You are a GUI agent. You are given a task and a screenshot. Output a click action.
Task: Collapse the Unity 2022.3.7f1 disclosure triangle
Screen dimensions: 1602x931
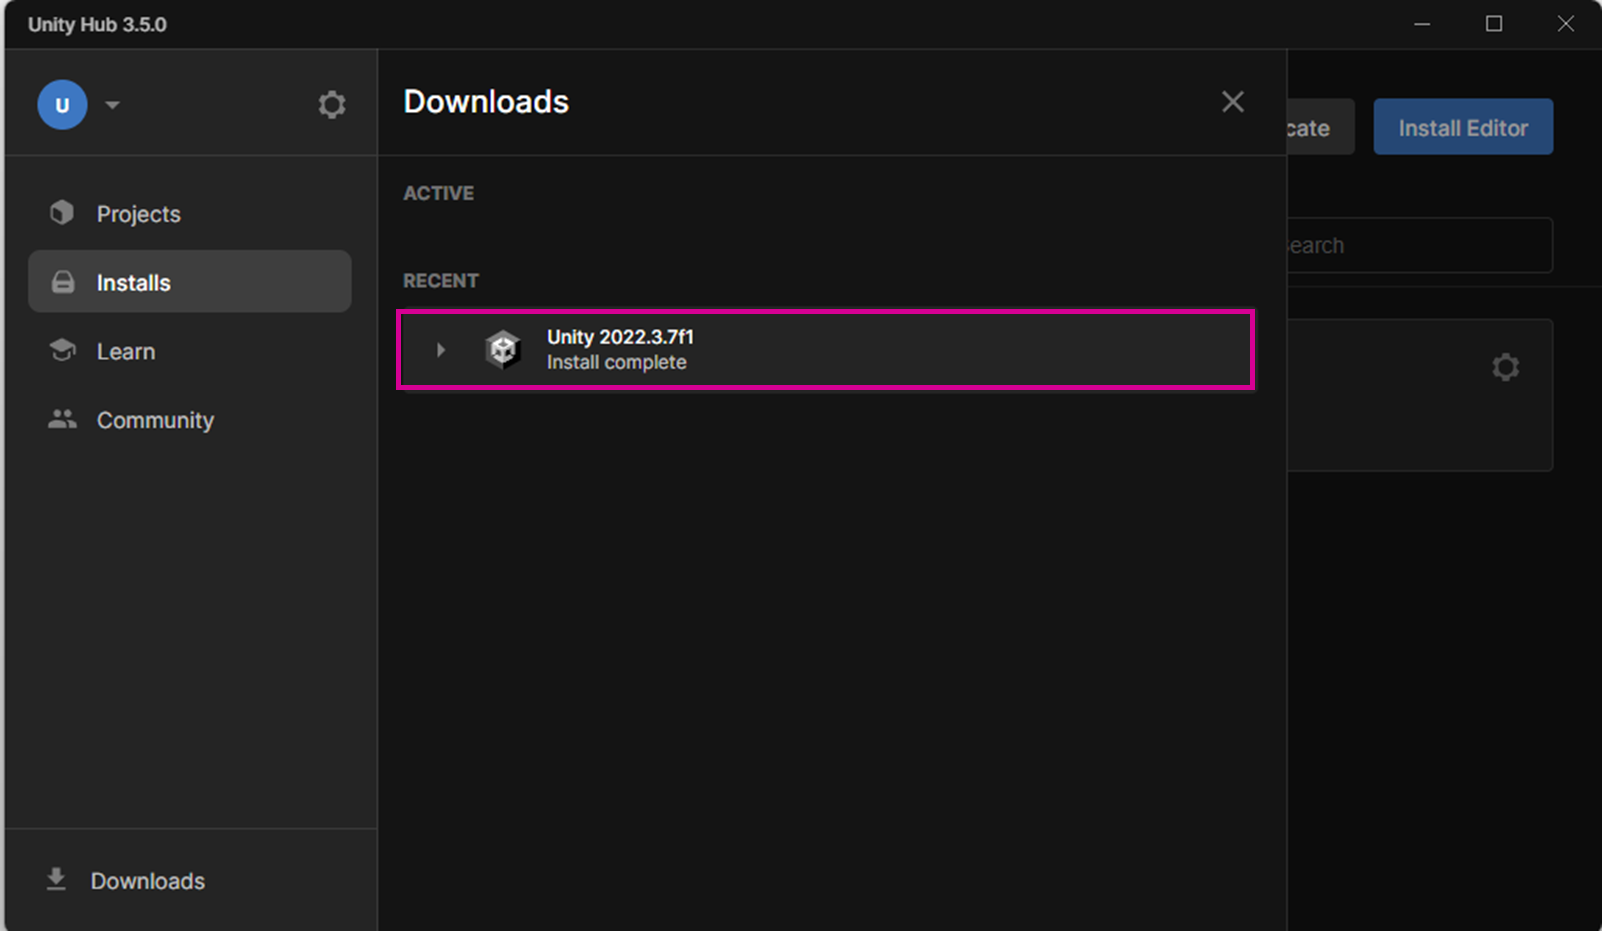click(x=440, y=349)
